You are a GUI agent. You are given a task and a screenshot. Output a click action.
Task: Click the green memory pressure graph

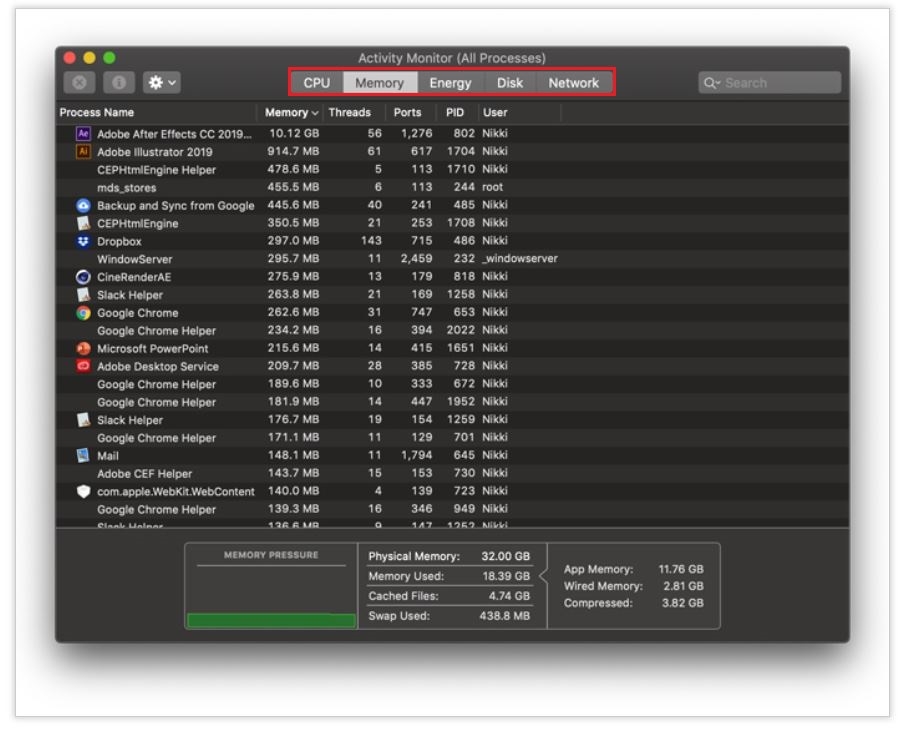click(x=271, y=620)
